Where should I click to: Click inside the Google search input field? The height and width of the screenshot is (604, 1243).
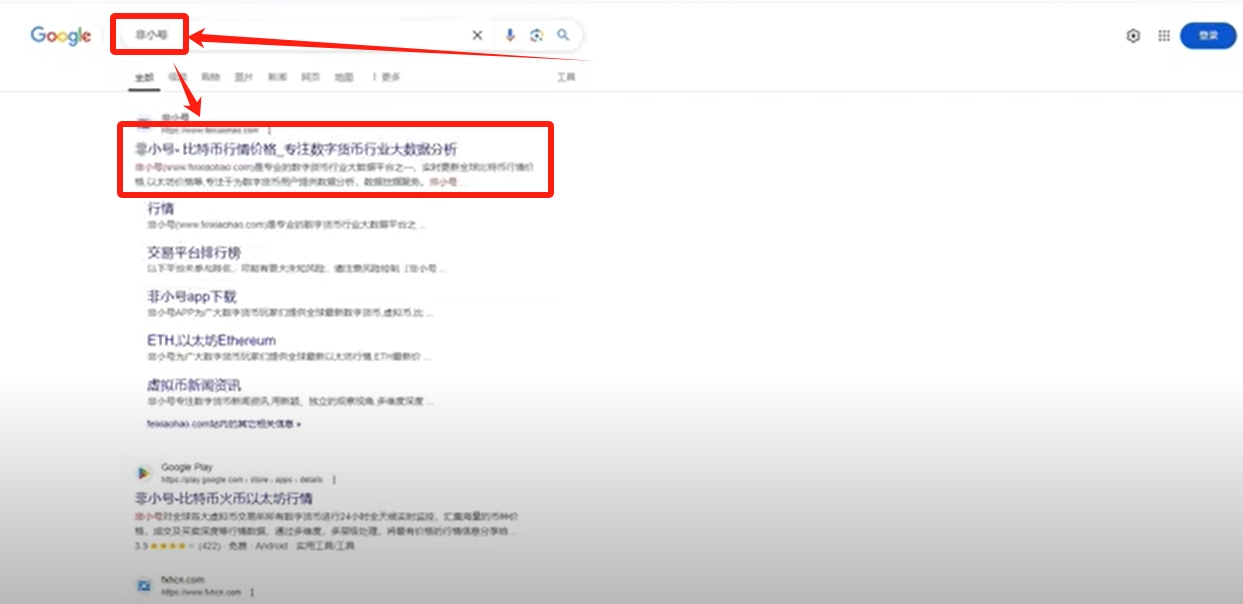[300, 35]
